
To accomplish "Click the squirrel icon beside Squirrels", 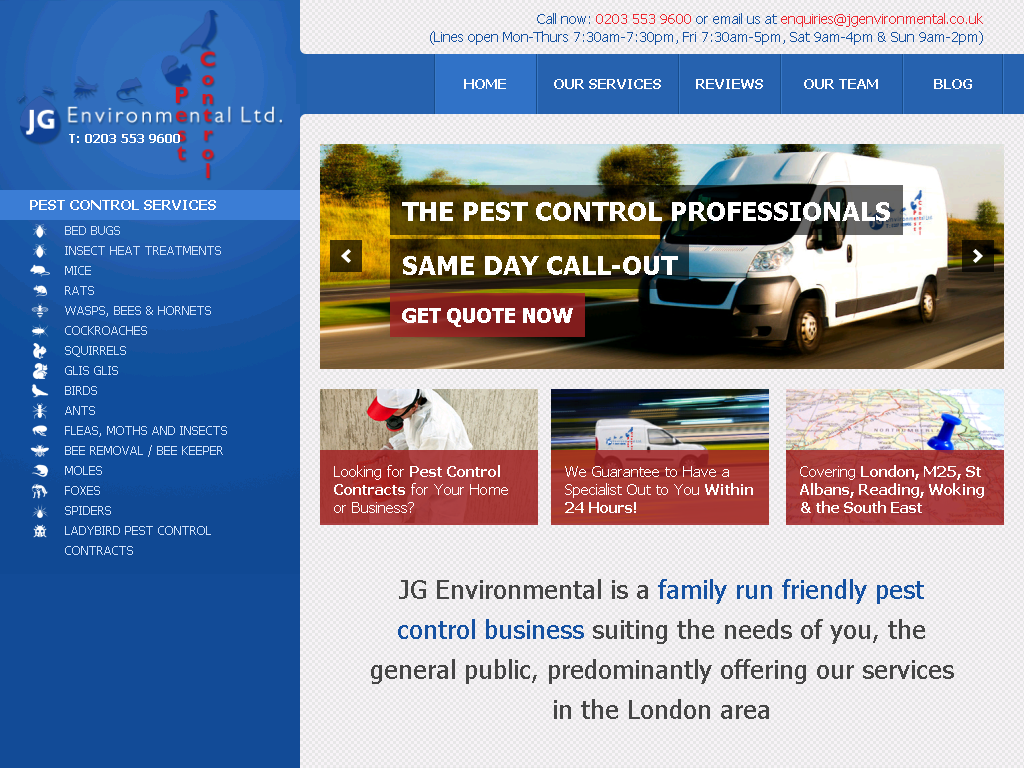I will pos(40,351).
